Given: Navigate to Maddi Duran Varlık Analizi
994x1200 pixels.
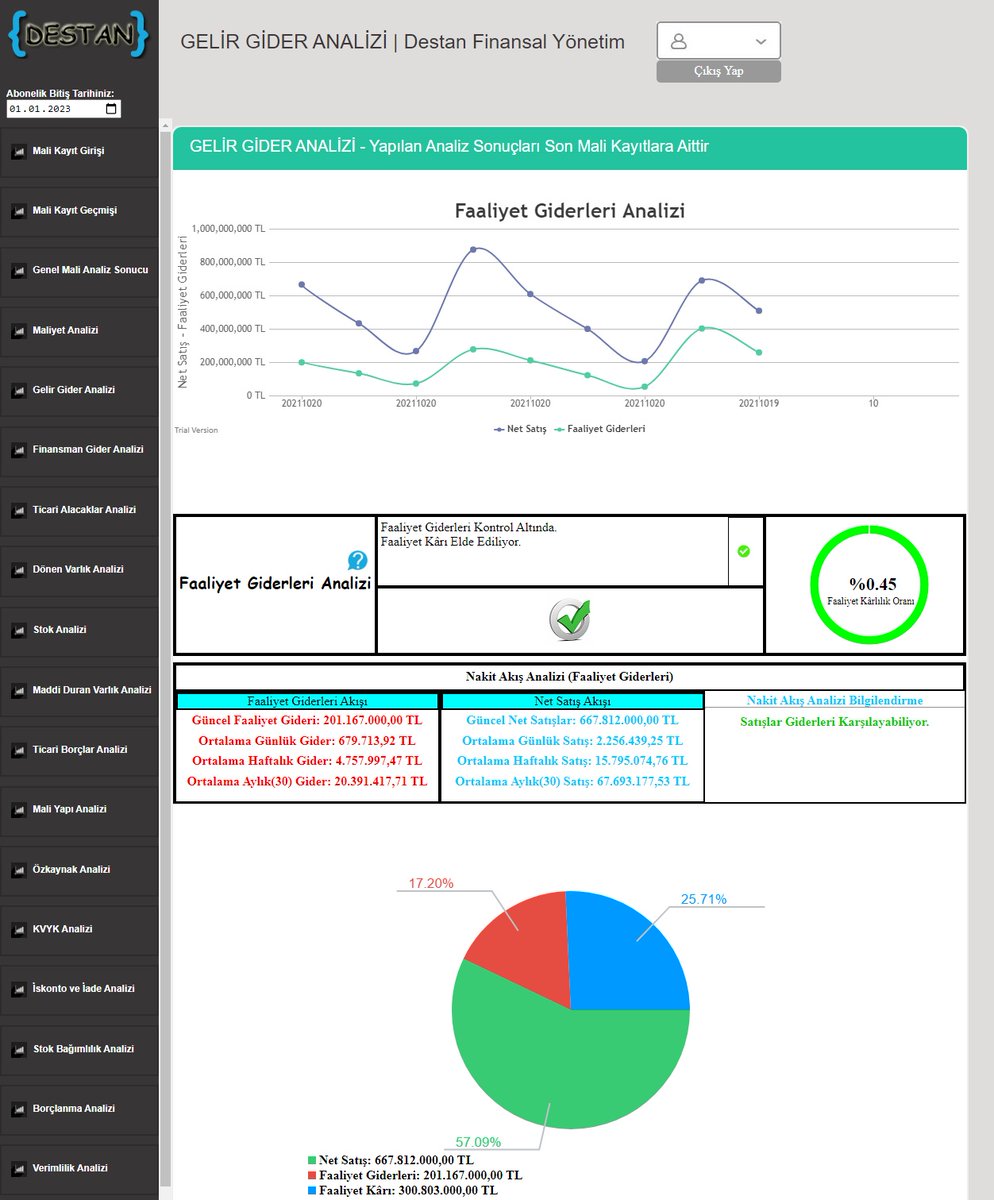Looking at the screenshot, I should (79, 690).
